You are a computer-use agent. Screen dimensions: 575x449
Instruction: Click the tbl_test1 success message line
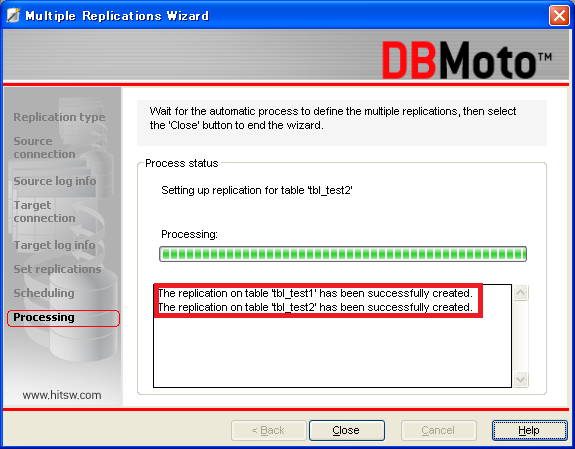pos(315,293)
